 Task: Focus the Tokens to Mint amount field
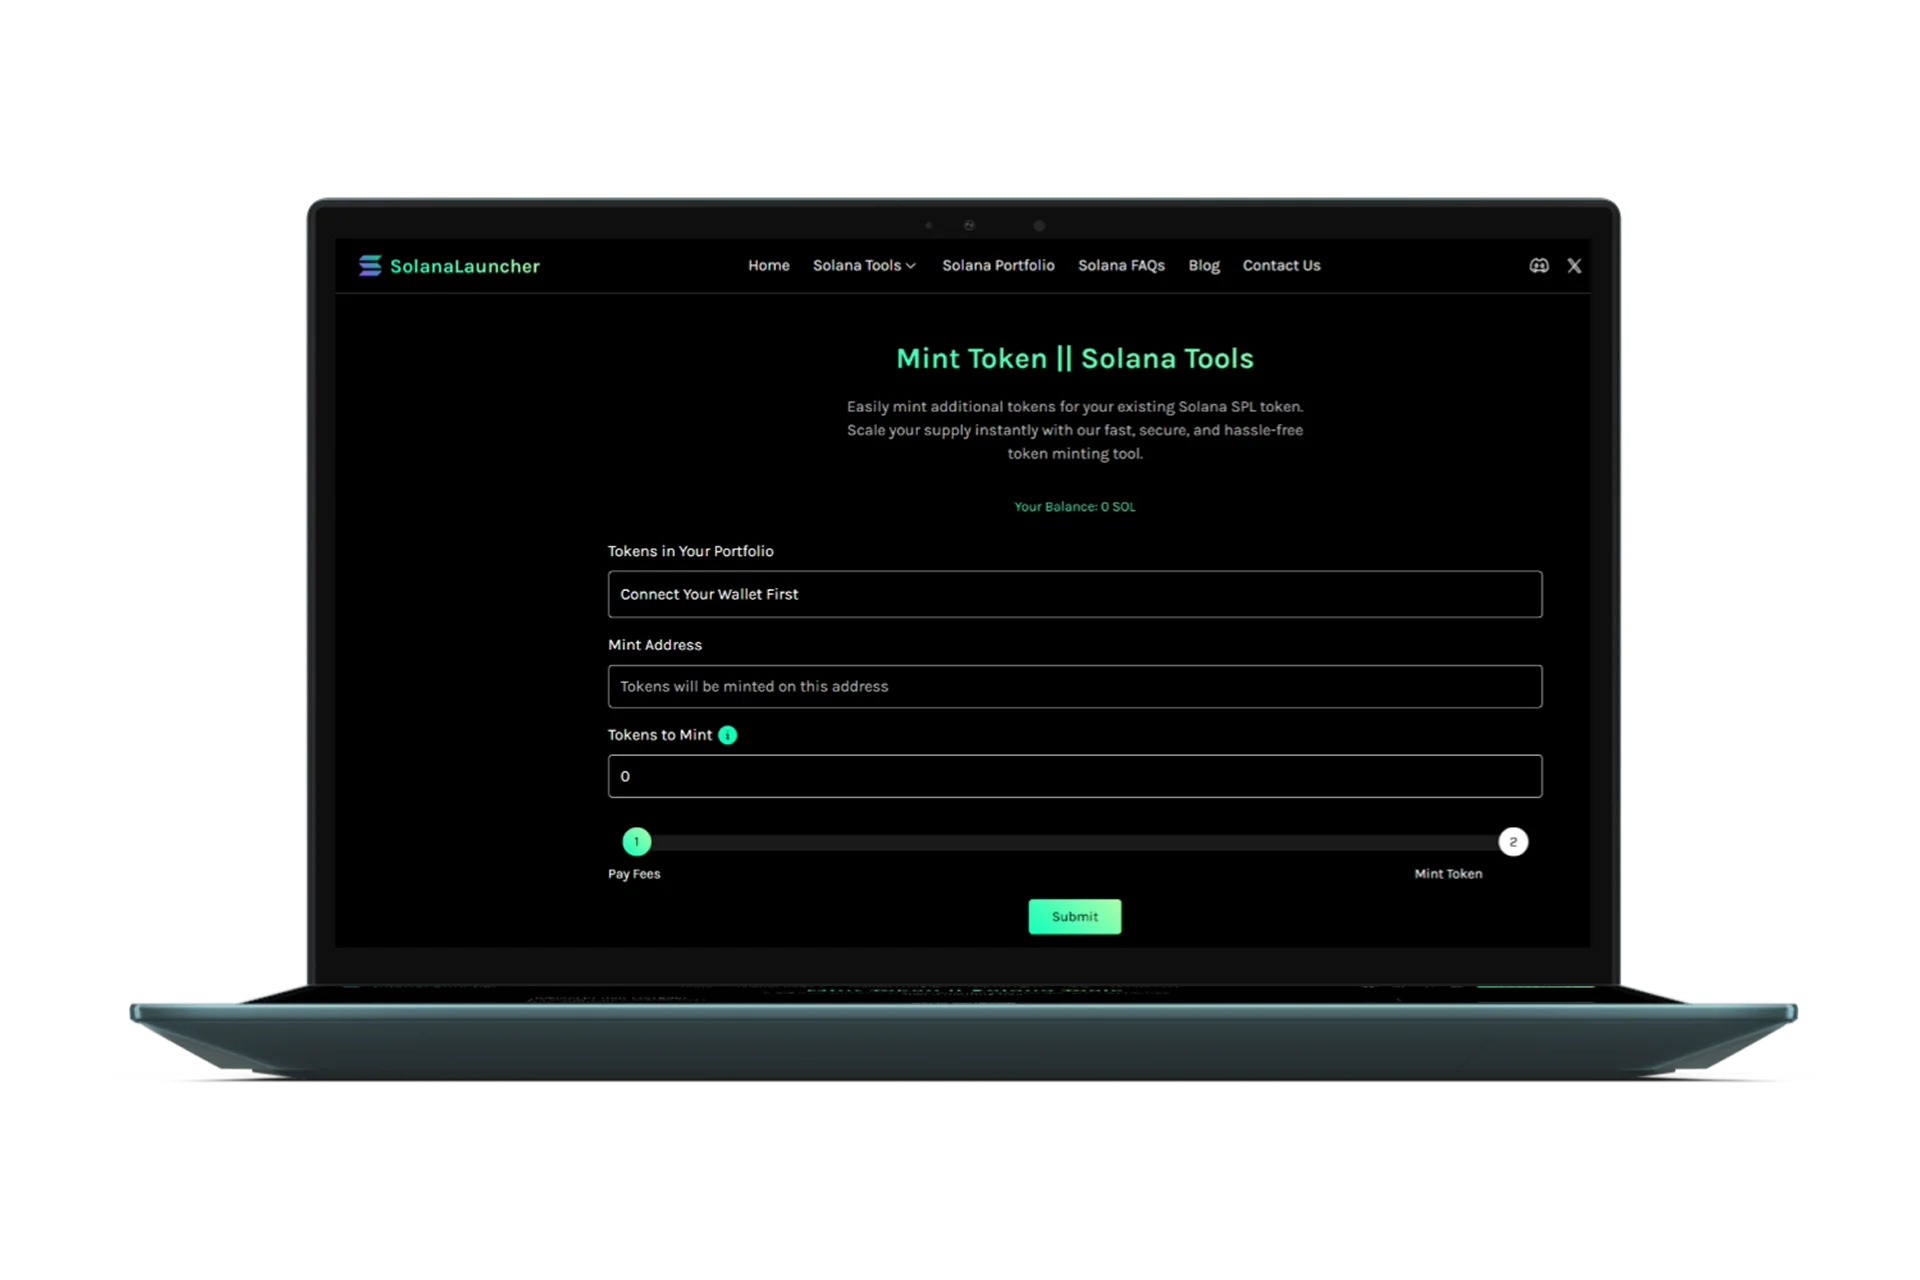point(1075,776)
